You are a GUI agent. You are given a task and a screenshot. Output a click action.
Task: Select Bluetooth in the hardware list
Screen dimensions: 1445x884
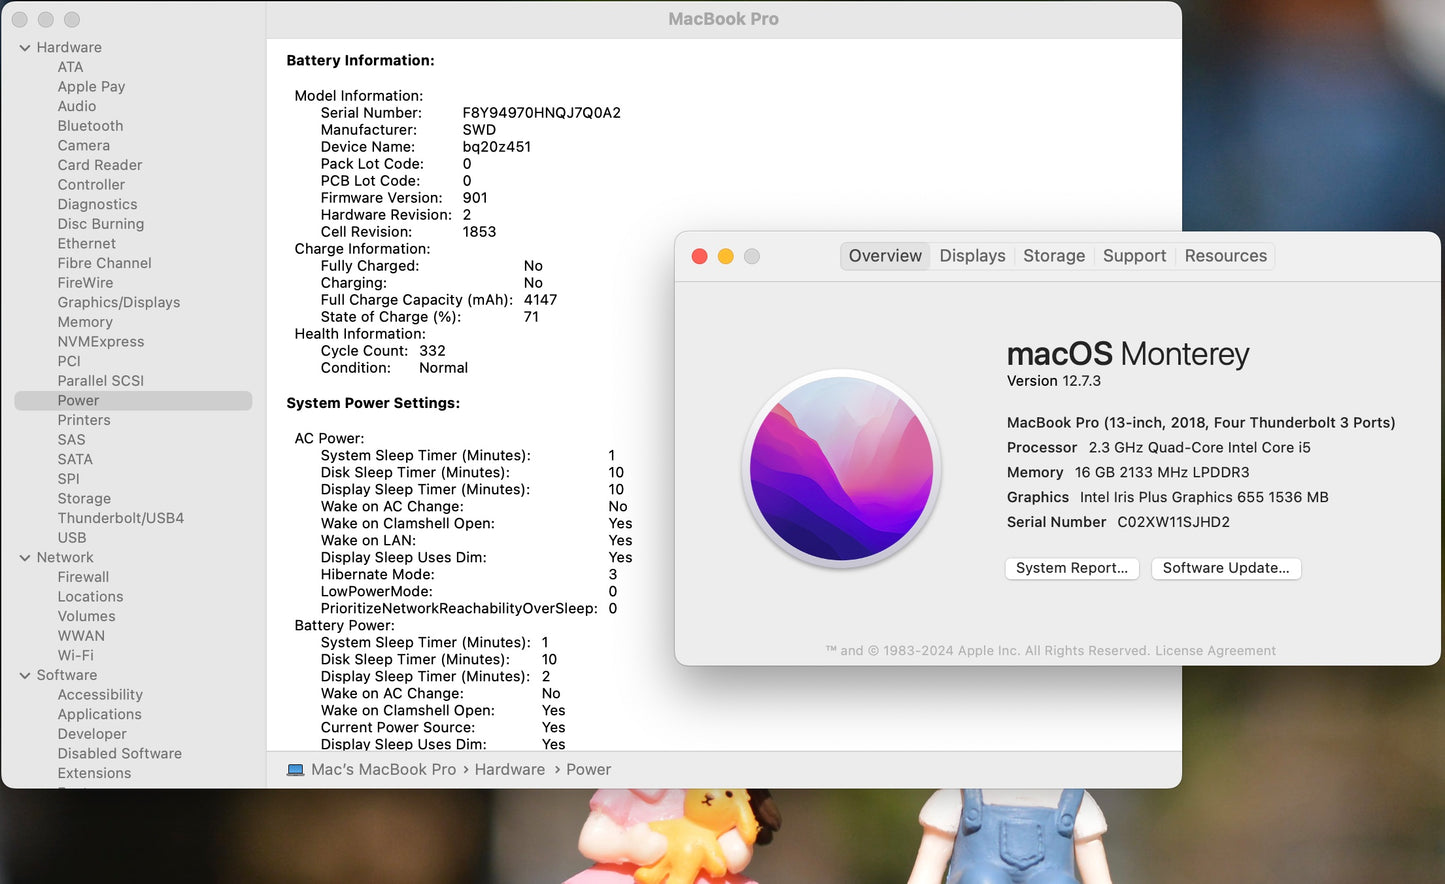click(x=90, y=126)
